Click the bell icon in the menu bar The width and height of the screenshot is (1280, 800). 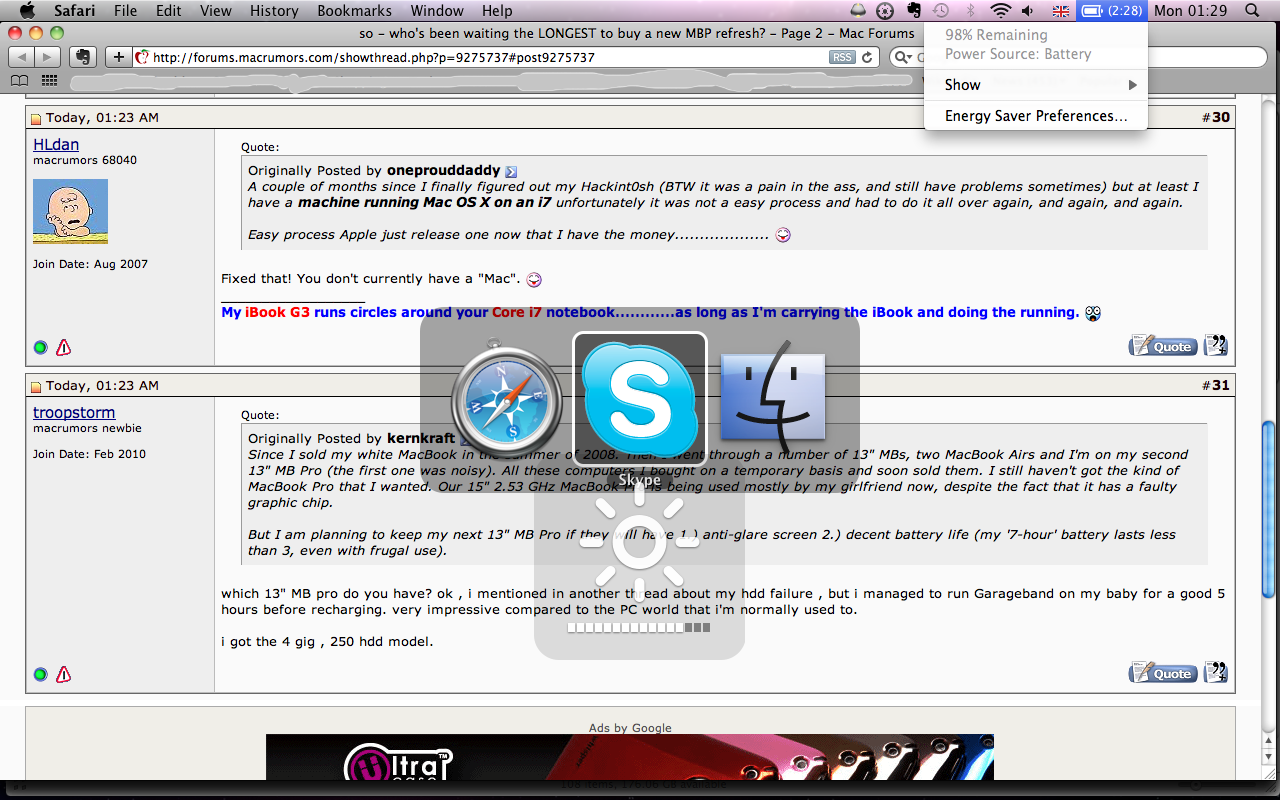[859, 11]
